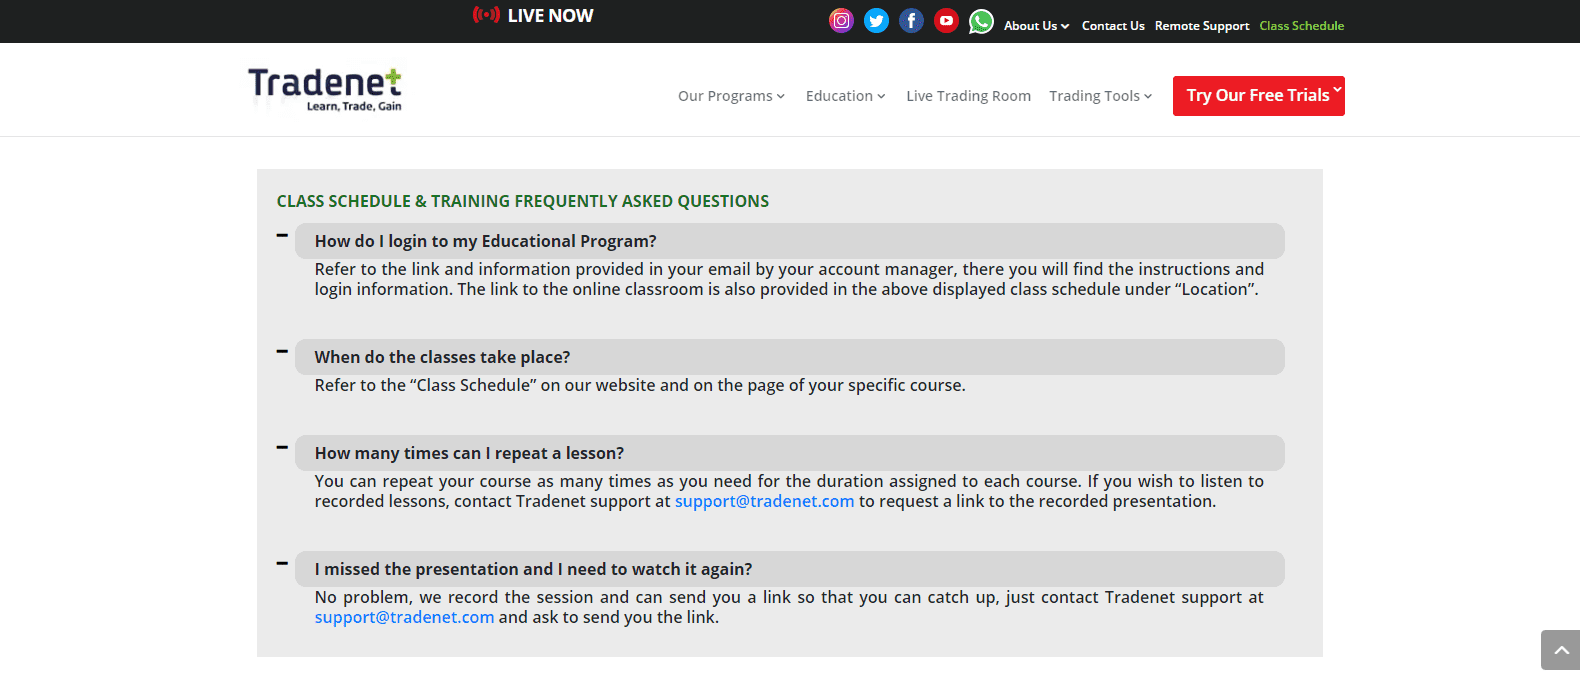Click the 'Learn, Trade, Gain' tagline text
The width and height of the screenshot is (1580, 677).
click(354, 106)
